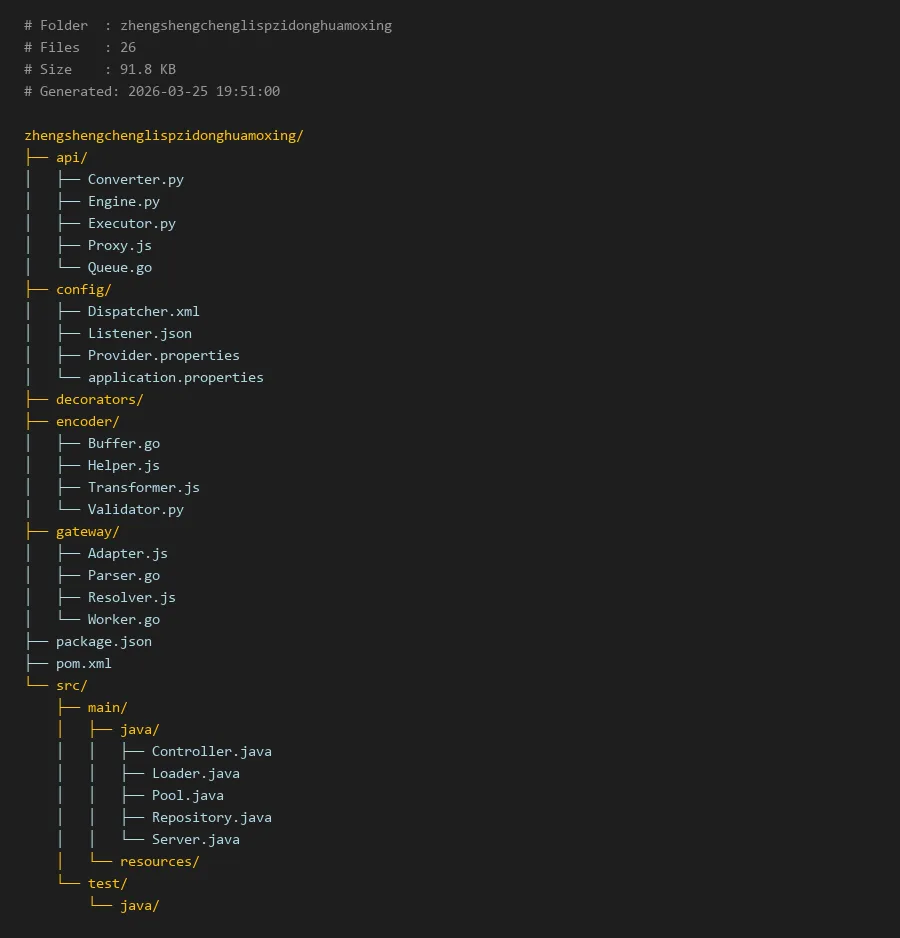Click package.json at root level
The image size is (900, 938).
tap(103, 641)
